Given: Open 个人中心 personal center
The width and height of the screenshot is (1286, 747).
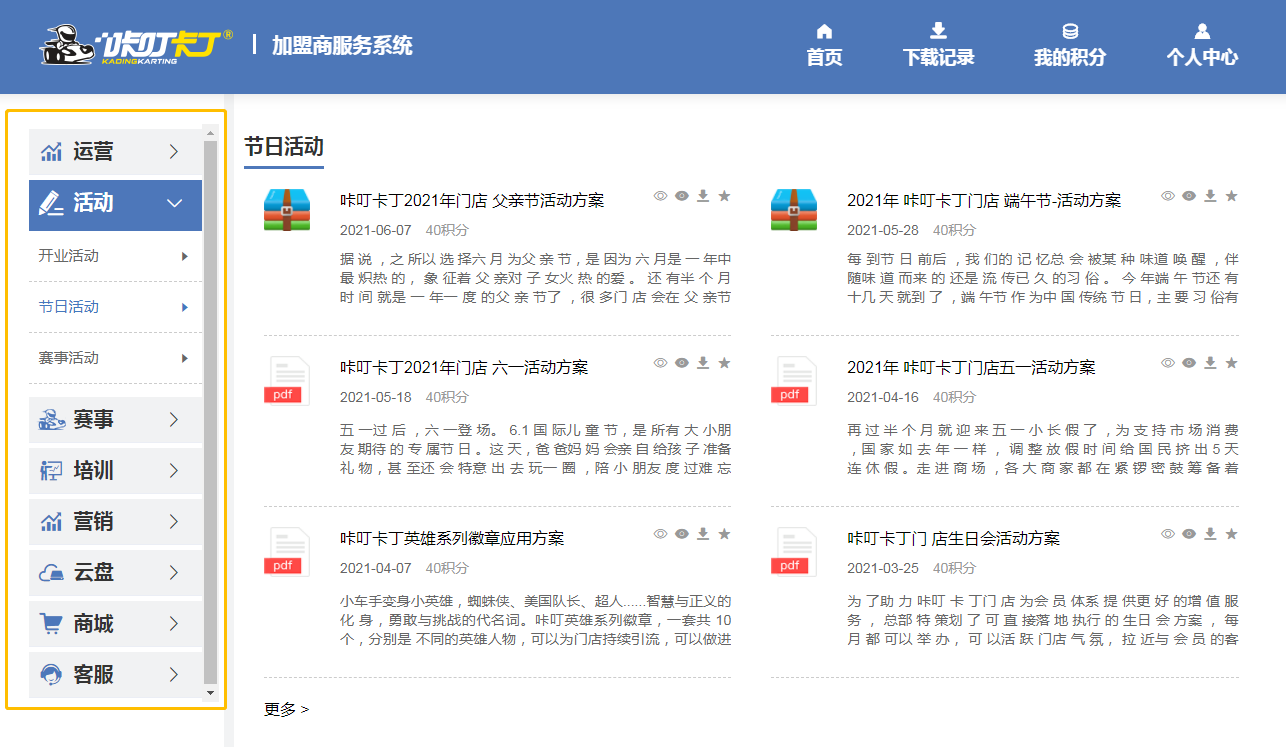Looking at the screenshot, I should [1202, 46].
